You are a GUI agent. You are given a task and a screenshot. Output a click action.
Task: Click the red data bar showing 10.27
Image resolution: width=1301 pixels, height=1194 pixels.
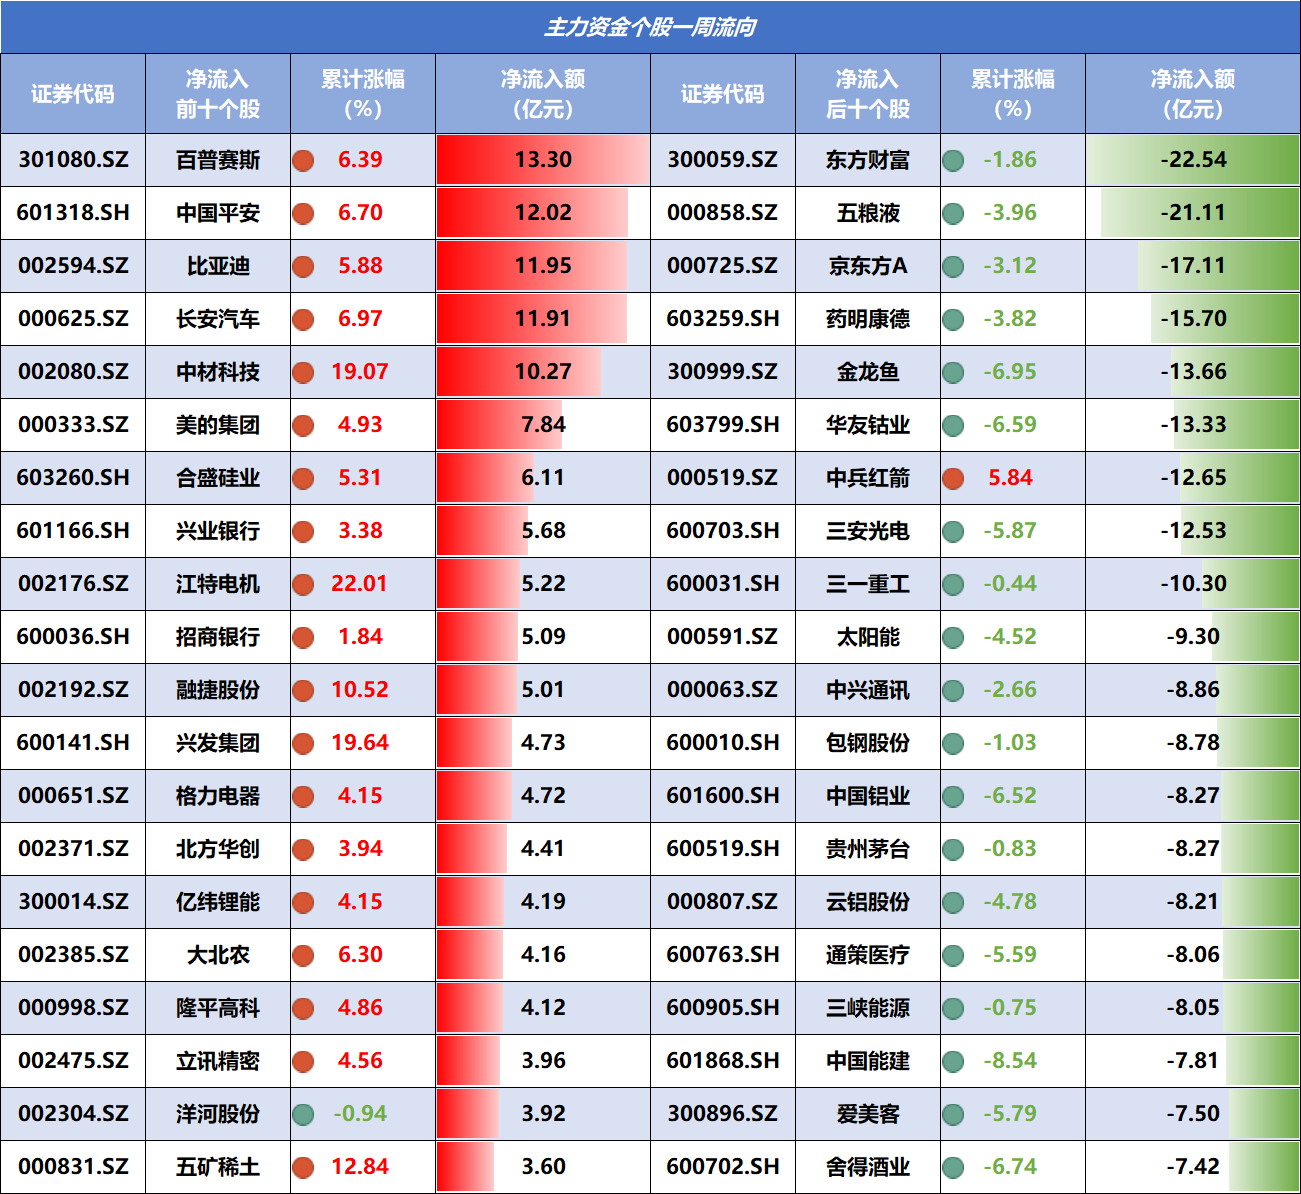(519, 372)
